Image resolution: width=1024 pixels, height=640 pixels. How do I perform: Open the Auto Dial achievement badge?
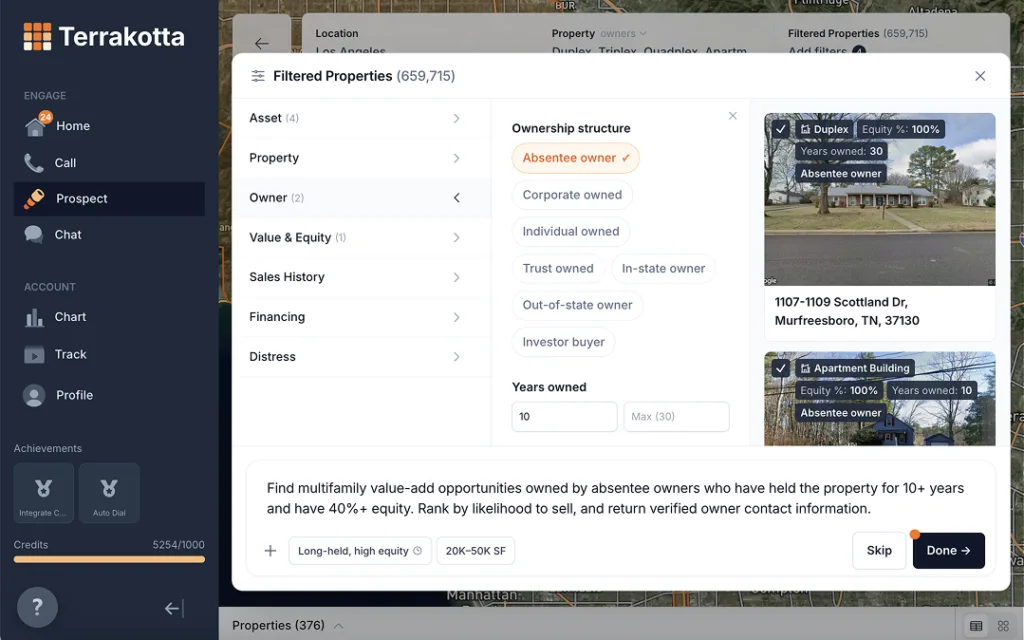click(109, 493)
